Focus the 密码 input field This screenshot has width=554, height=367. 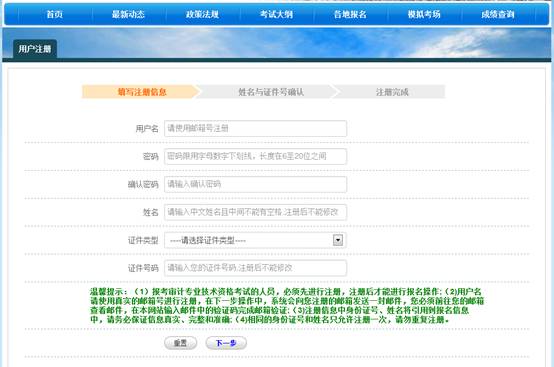255,156
